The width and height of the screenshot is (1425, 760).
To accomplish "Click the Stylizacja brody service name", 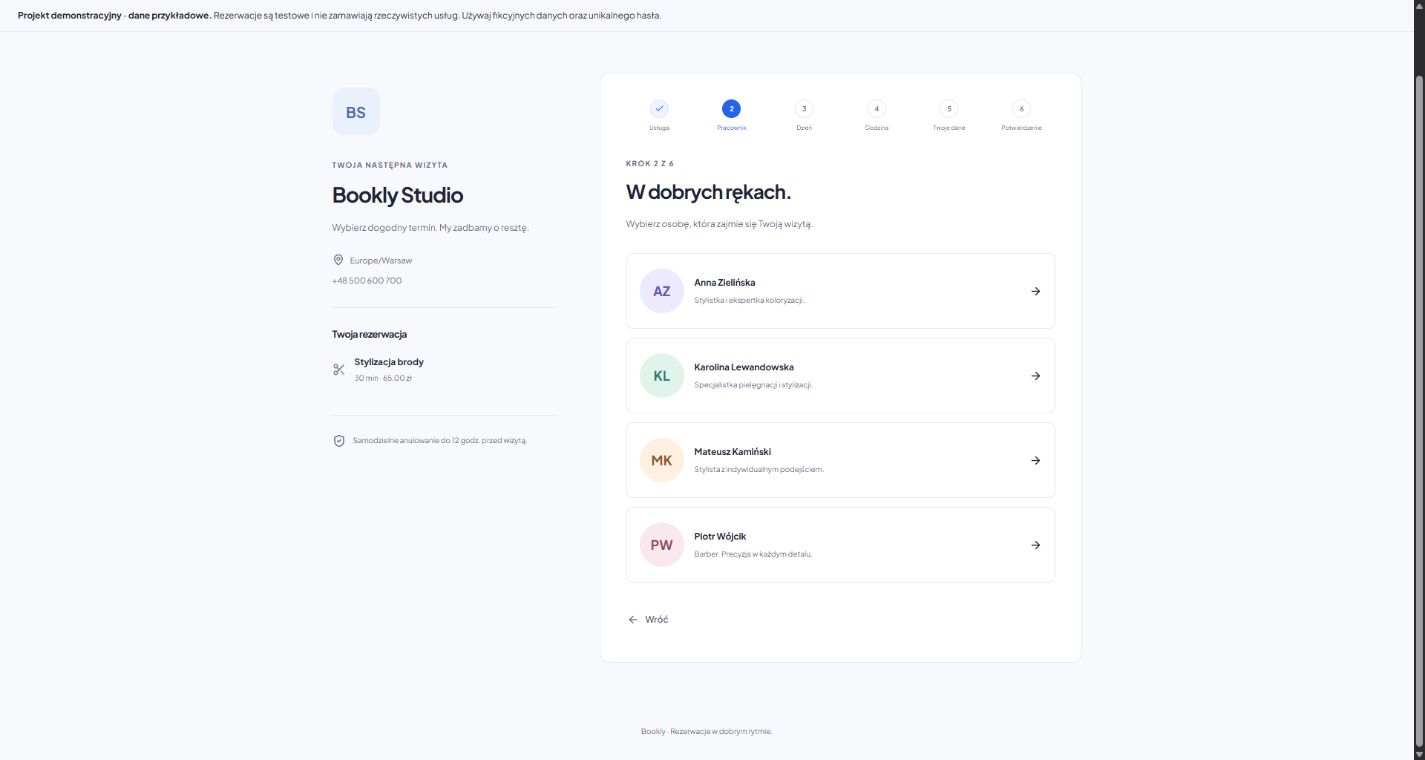I will pos(389,362).
